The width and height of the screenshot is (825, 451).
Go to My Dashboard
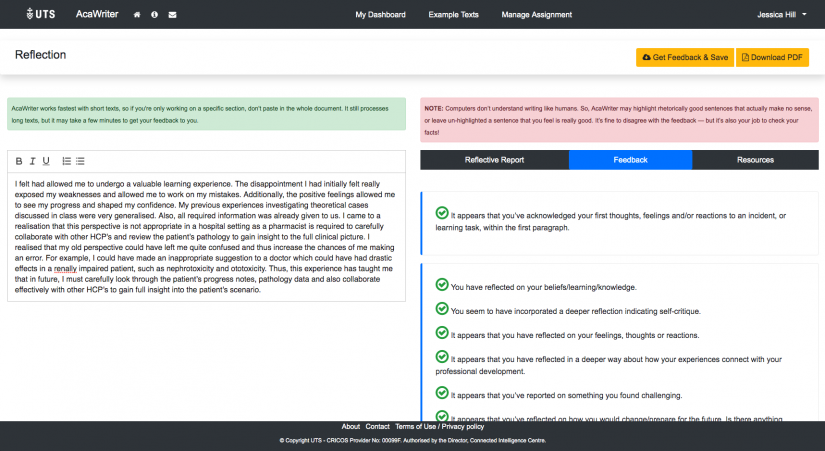(x=380, y=15)
